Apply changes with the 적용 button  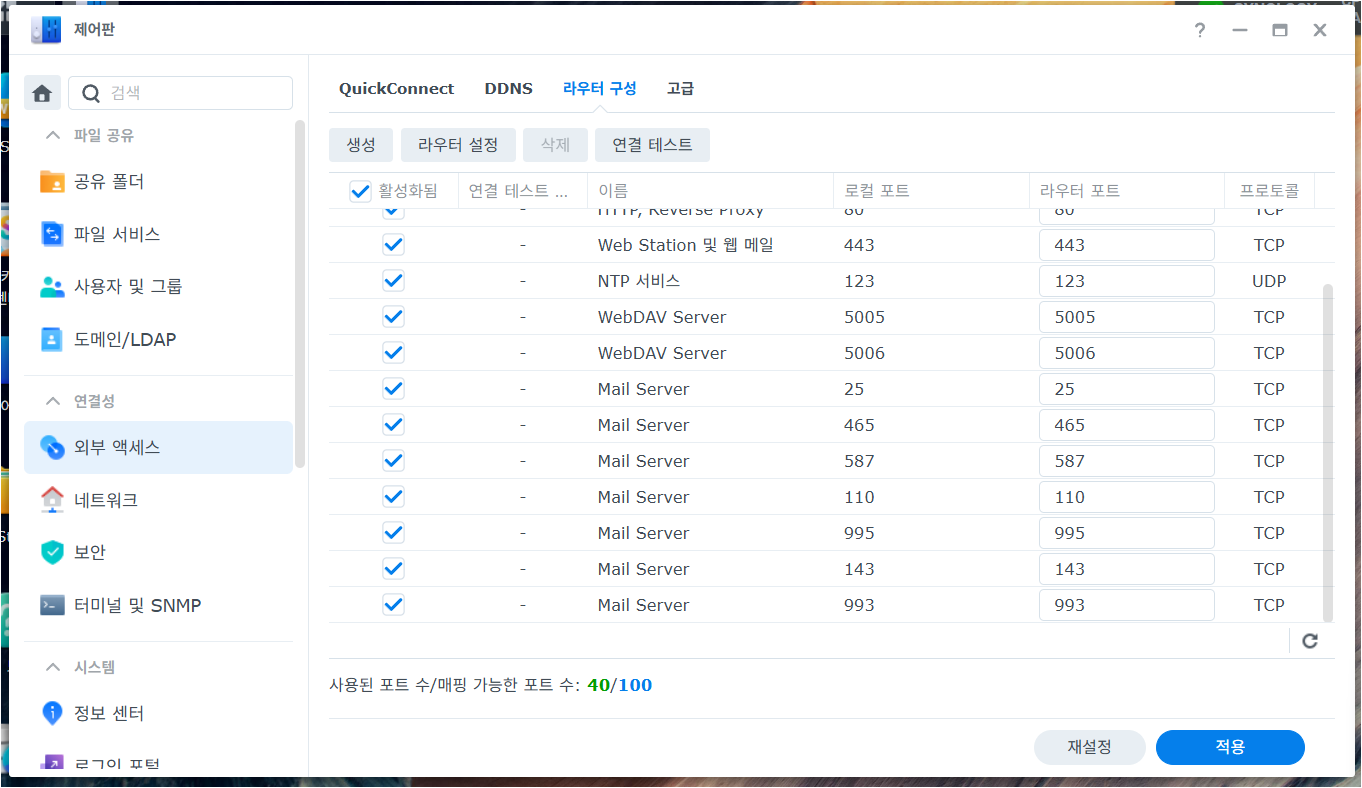point(1230,747)
